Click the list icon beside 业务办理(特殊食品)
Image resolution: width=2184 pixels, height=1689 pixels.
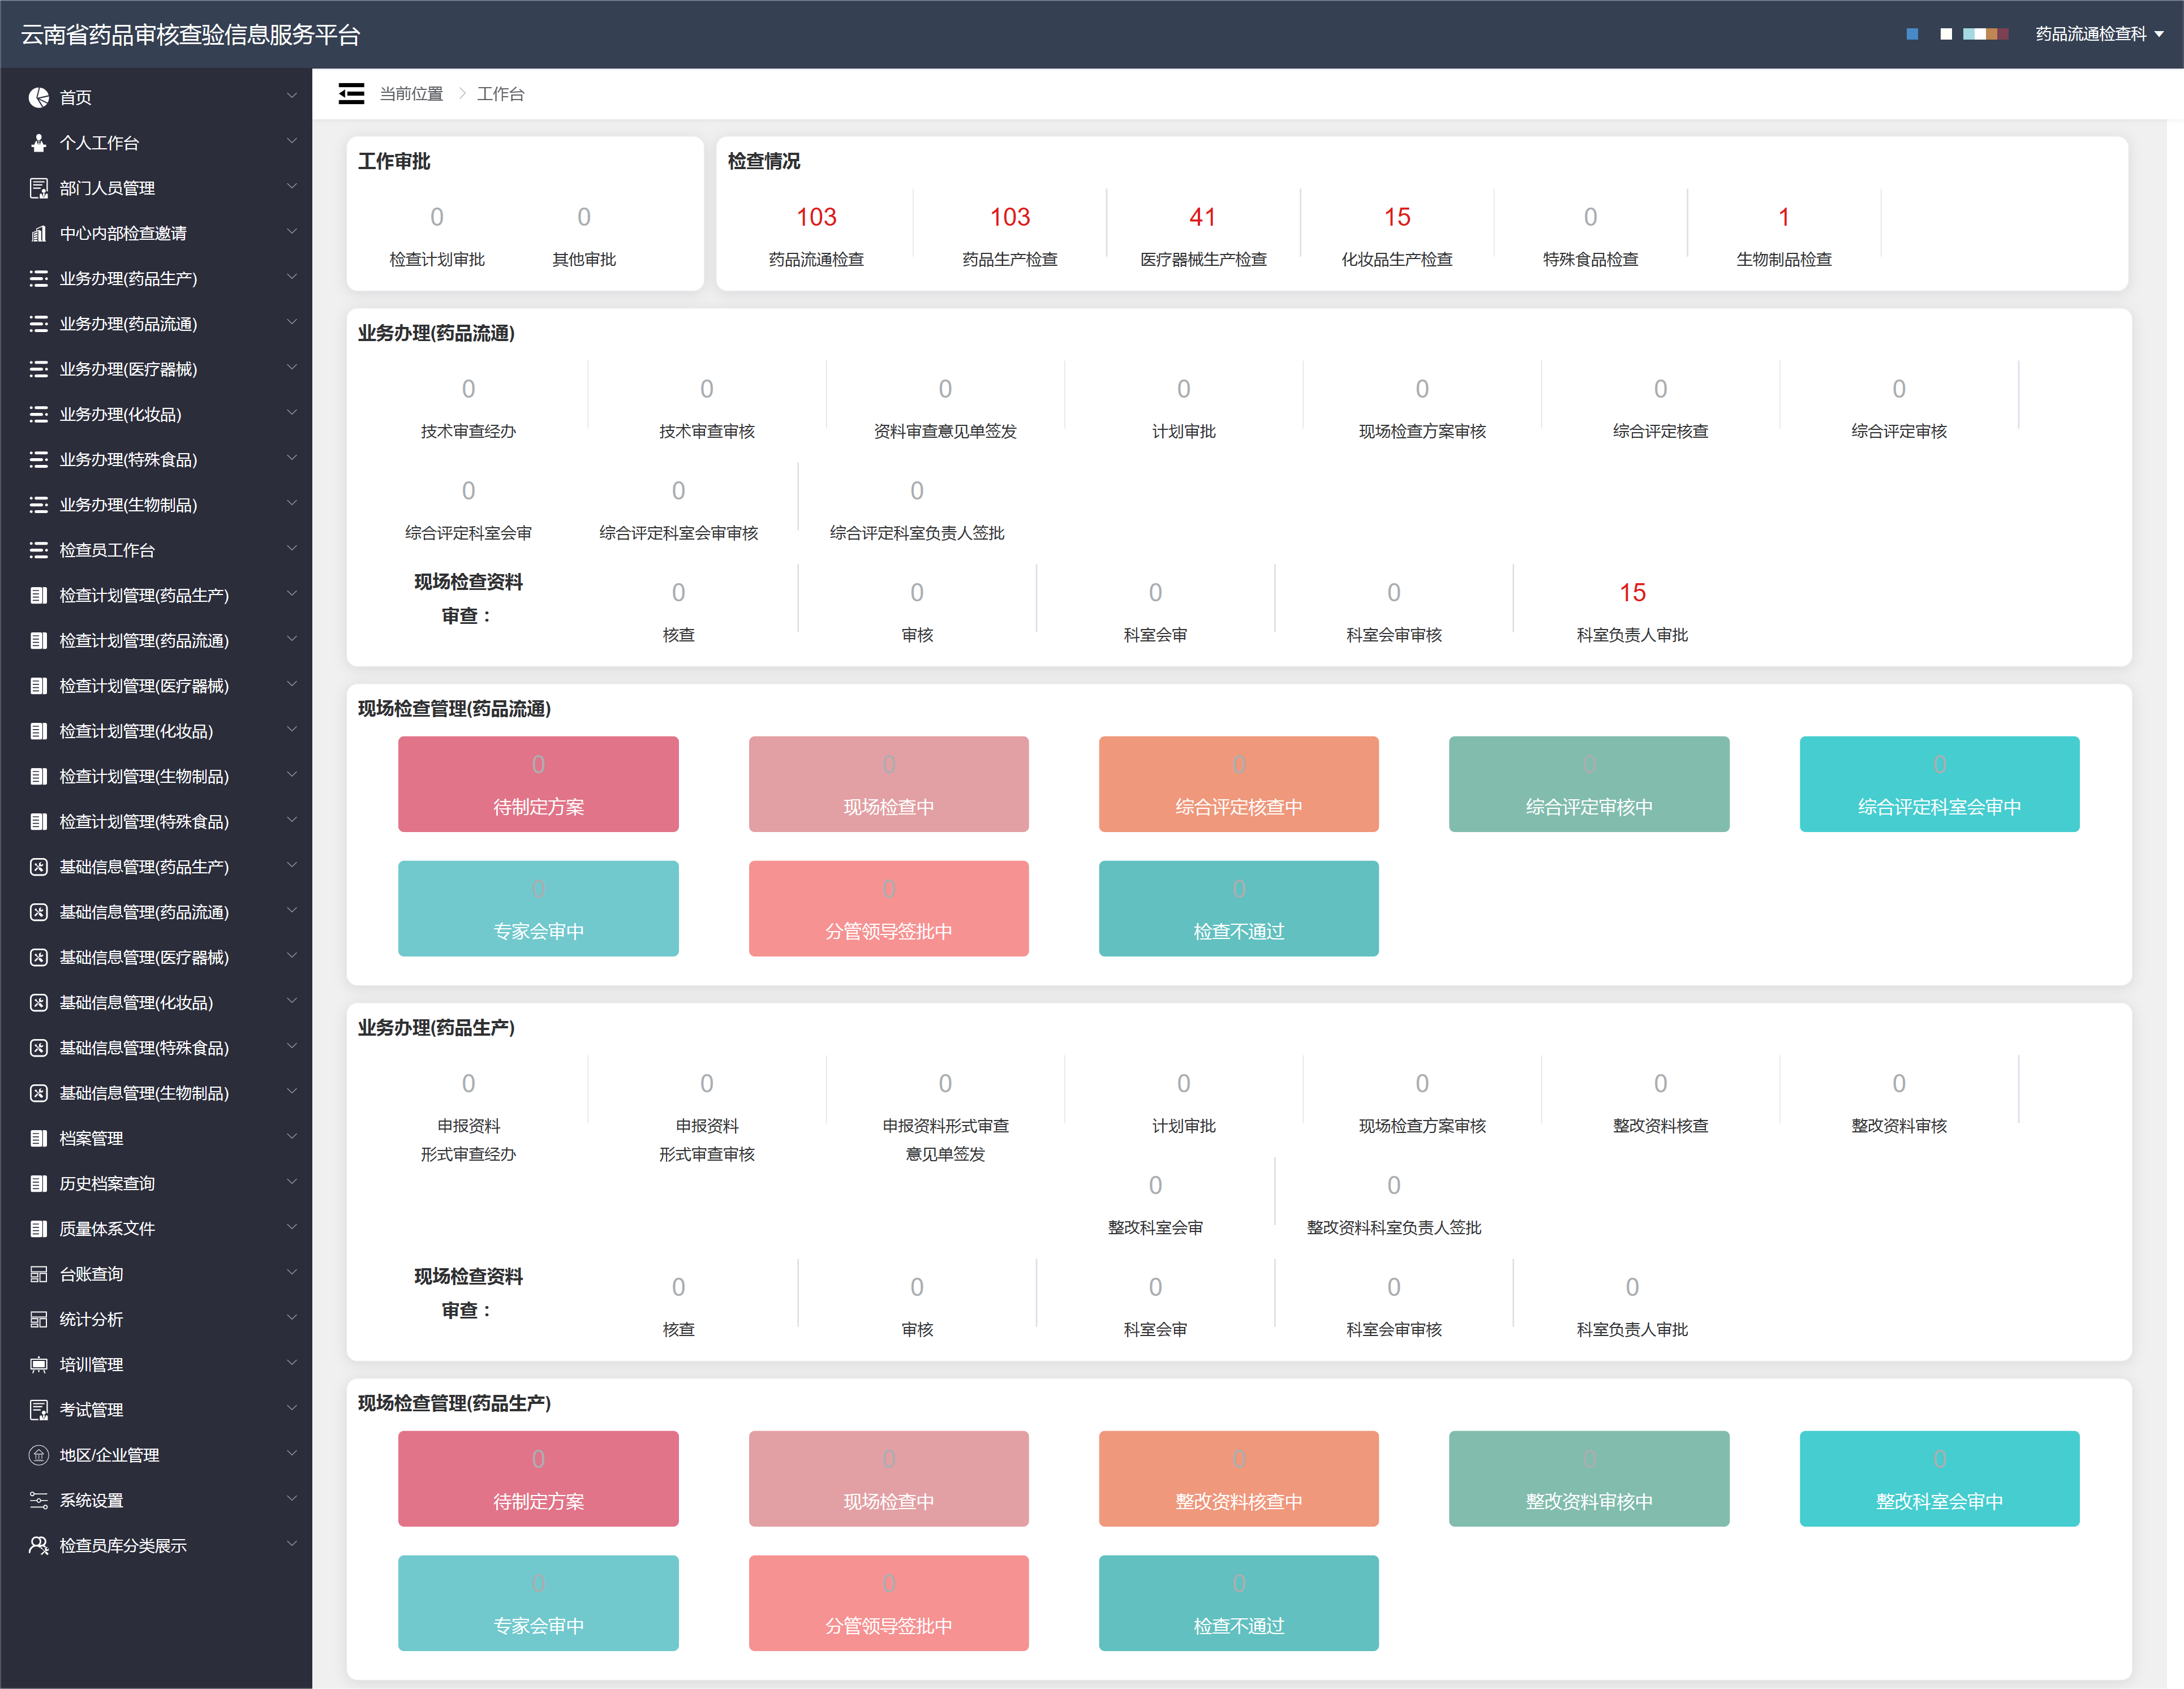[x=38, y=460]
